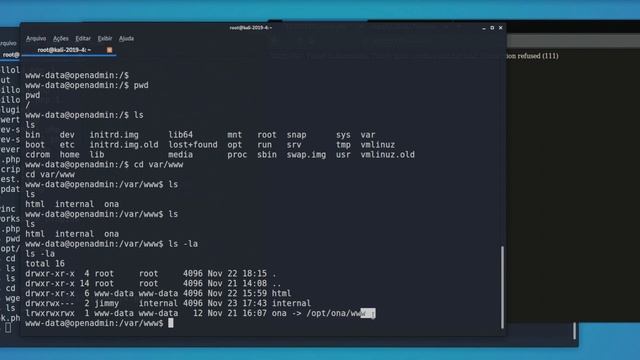The width and height of the screenshot is (640, 360).
Task: Click 'cdrom' in directory listing
Action: pyautogui.click(x=38, y=155)
